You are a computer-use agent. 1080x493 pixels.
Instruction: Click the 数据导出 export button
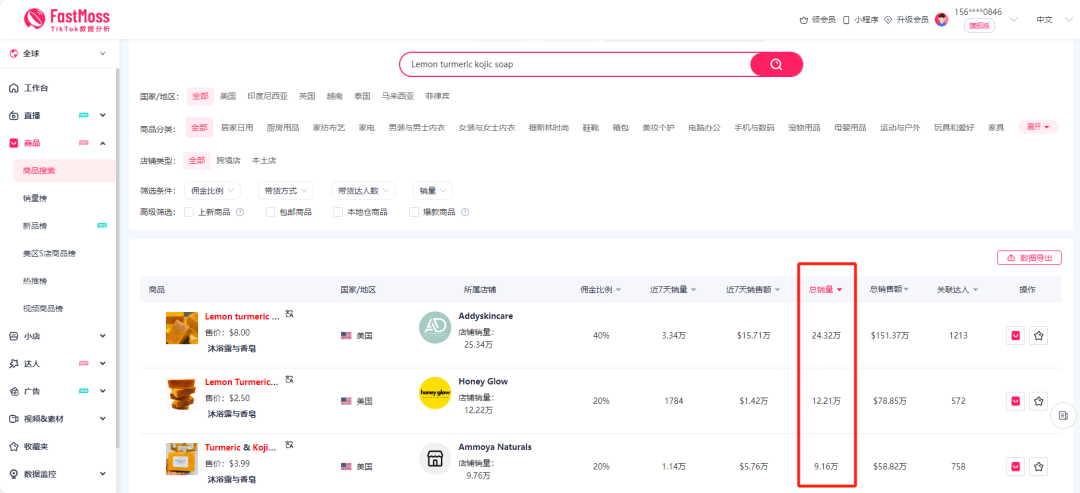point(1029,258)
